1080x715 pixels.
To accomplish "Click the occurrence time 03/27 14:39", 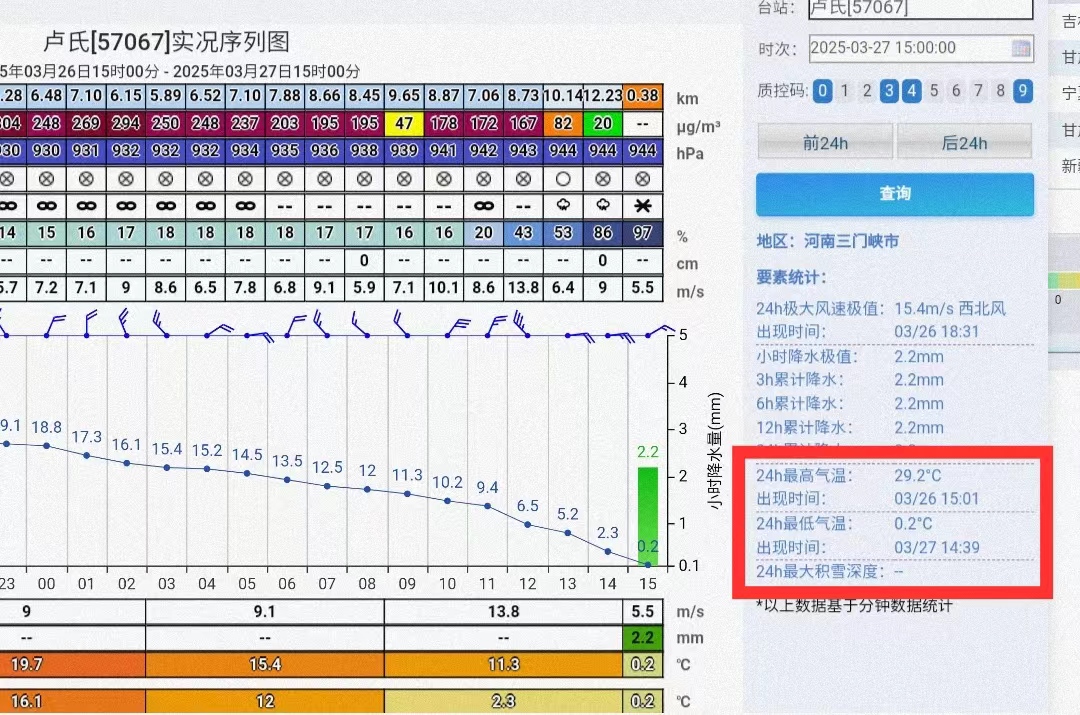I will [937, 548].
